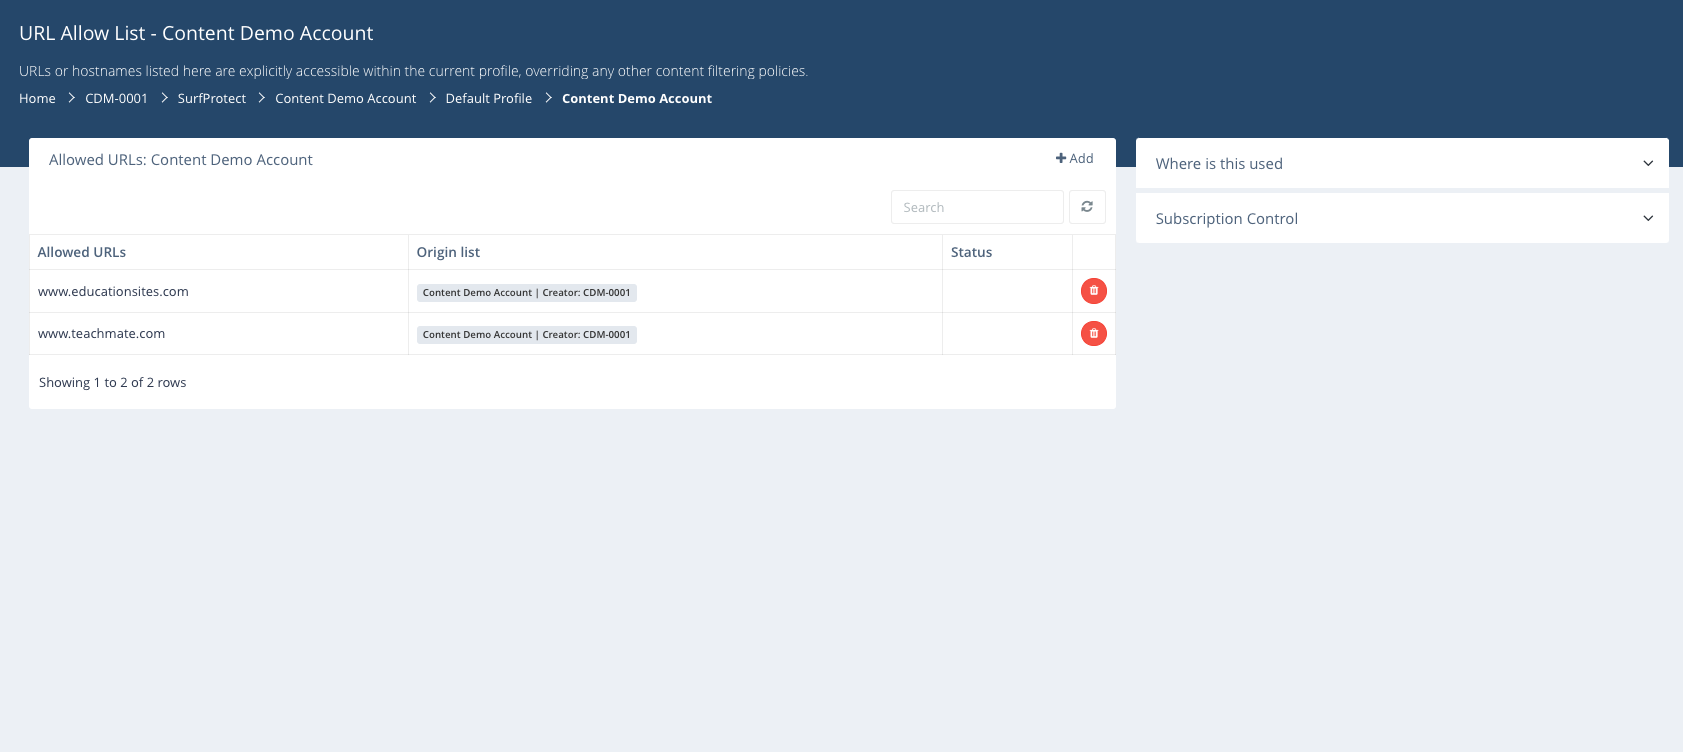The height and width of the screenshot is (752, 1683).
Task: Click origin tag of educationsites.com row
Action: click(526, 293)
